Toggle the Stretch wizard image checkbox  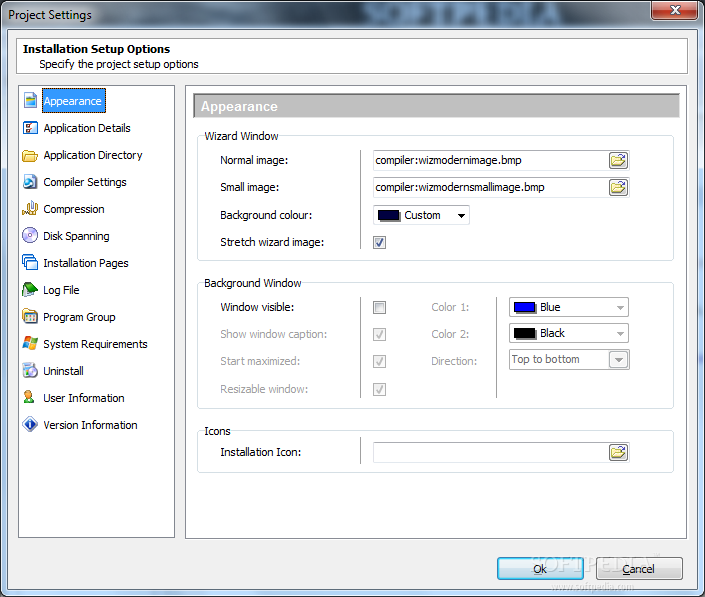[x=379, y=243]
